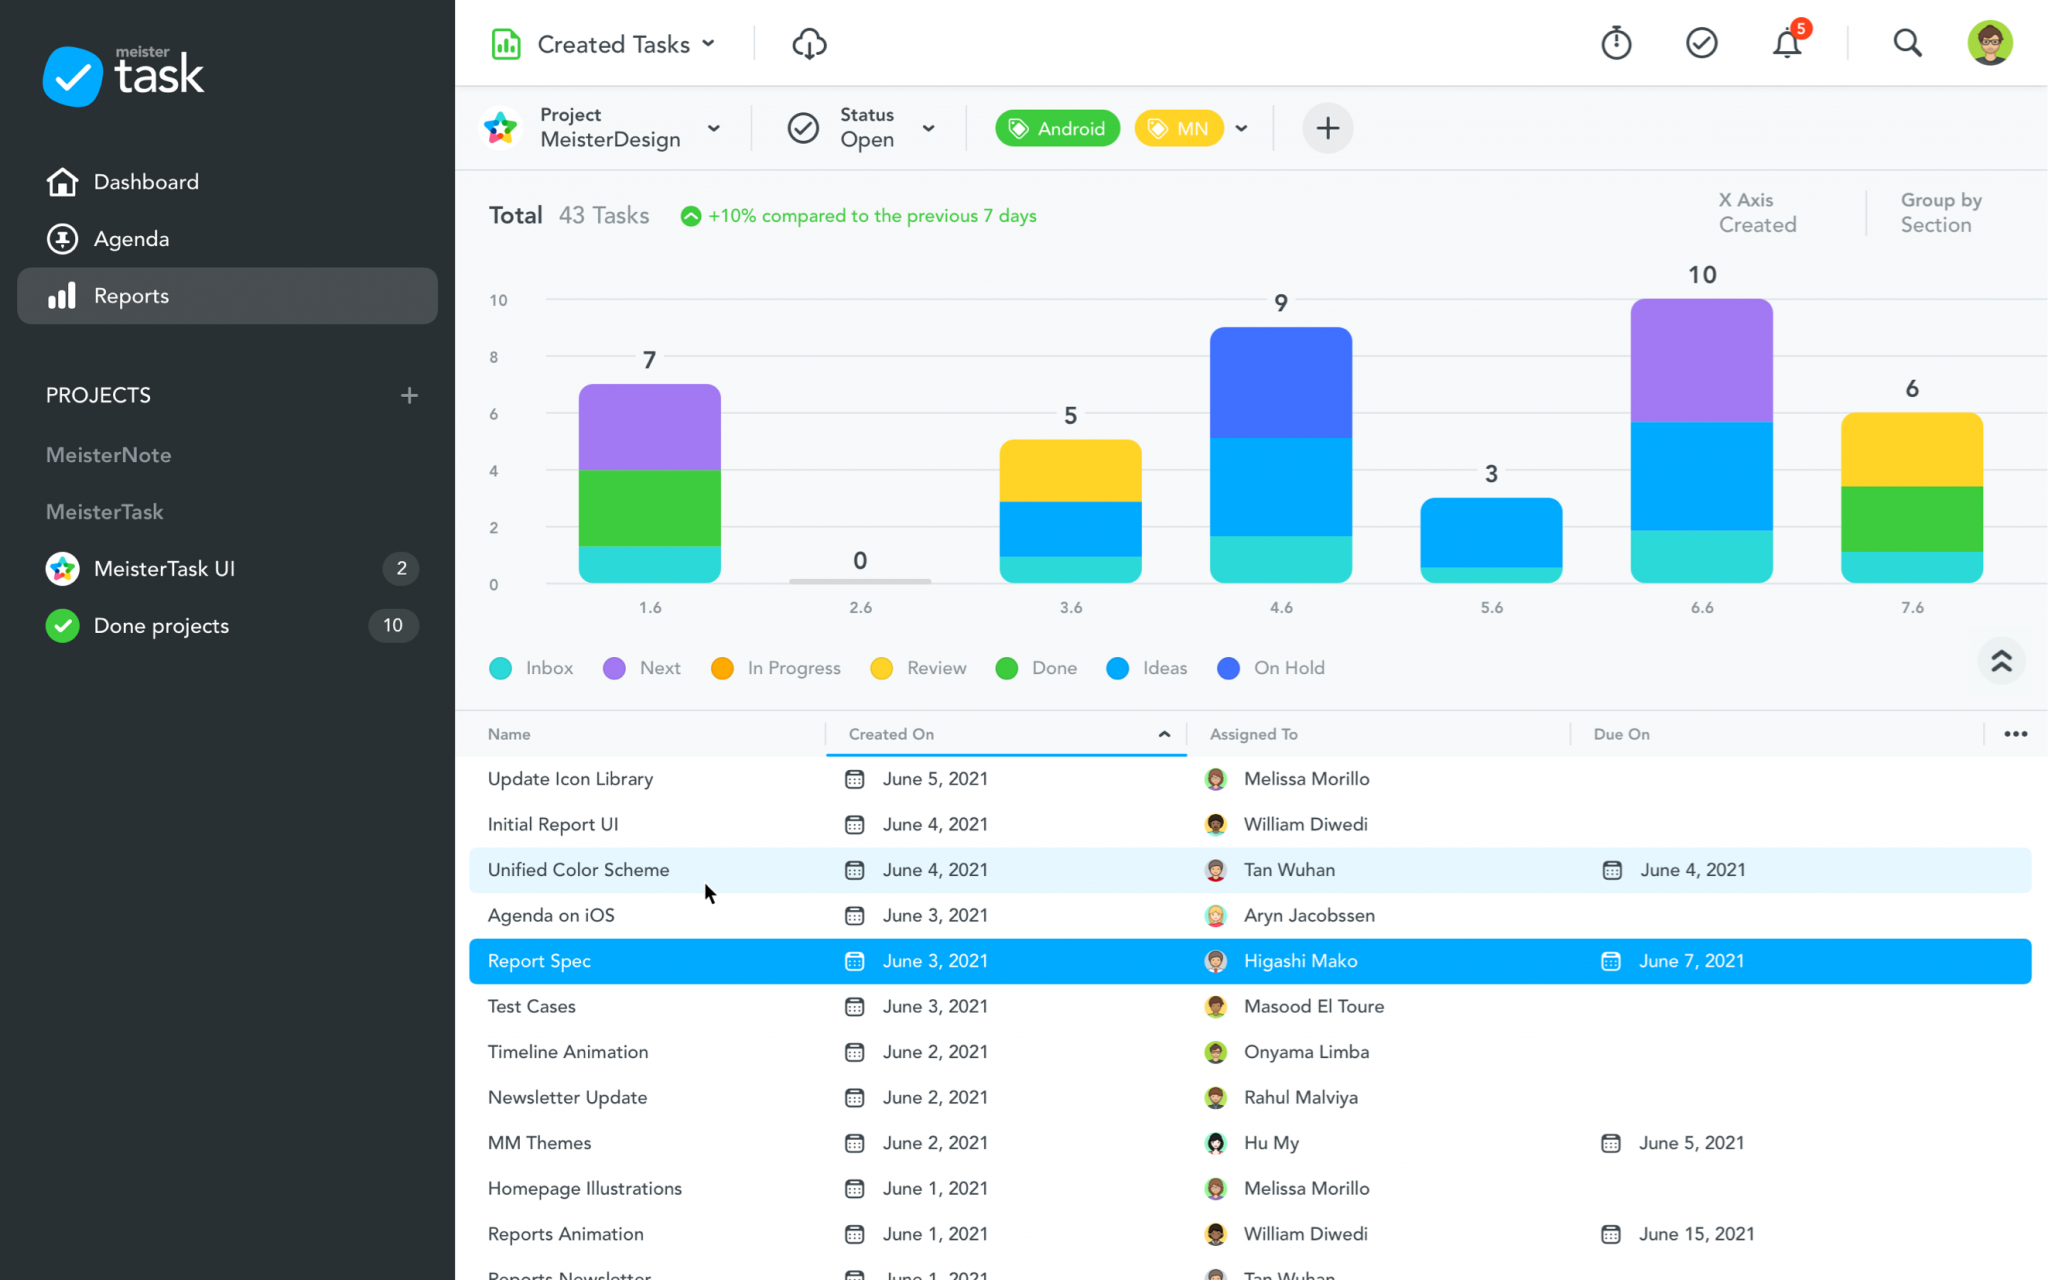
Task: Click the Created Tasks report icon
Action: click(x=506, y=44)
